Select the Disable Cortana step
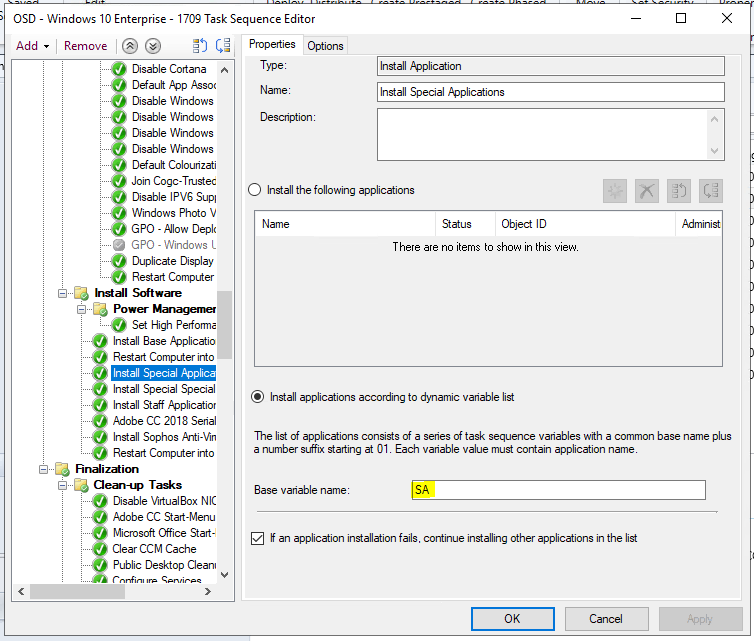The image size is (754, 641). (169, 69)
